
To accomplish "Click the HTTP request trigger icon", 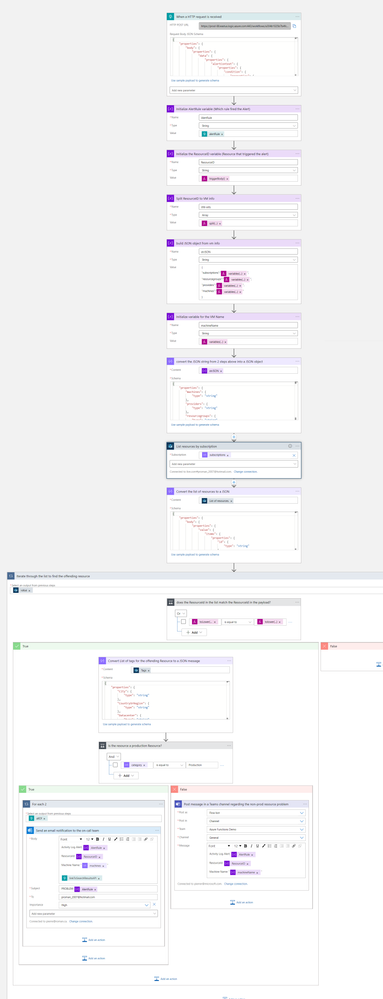I will coord(170,16).
